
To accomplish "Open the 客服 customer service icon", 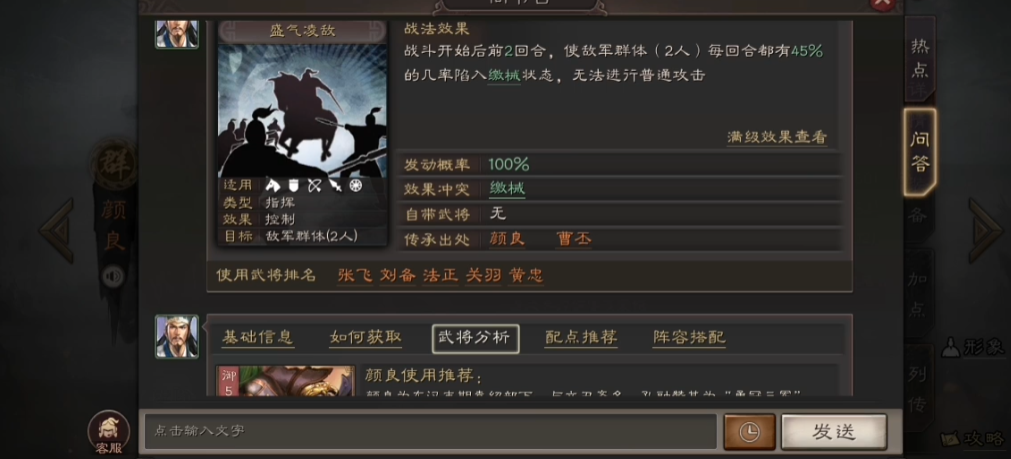I will (x=108, y=432).
